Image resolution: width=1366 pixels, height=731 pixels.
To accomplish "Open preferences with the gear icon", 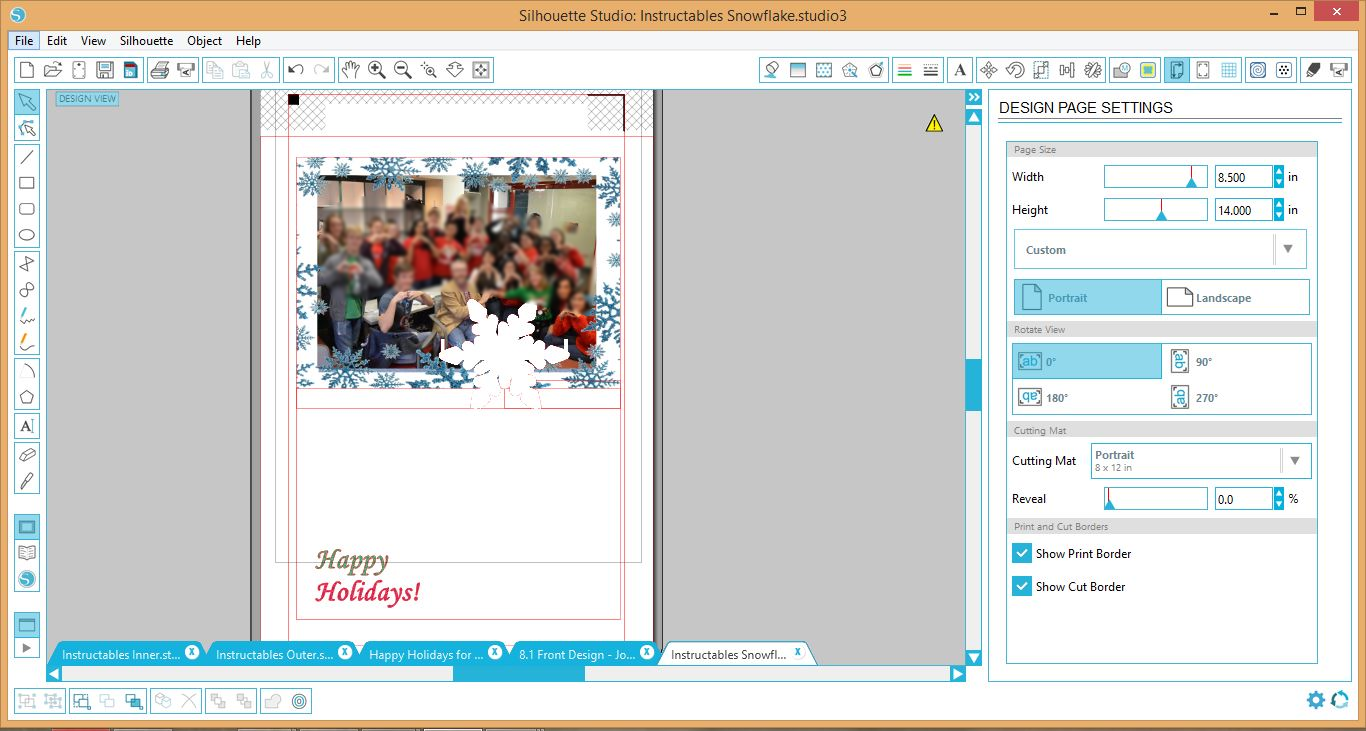I will pyautogui.click(x=1316, y=700).
